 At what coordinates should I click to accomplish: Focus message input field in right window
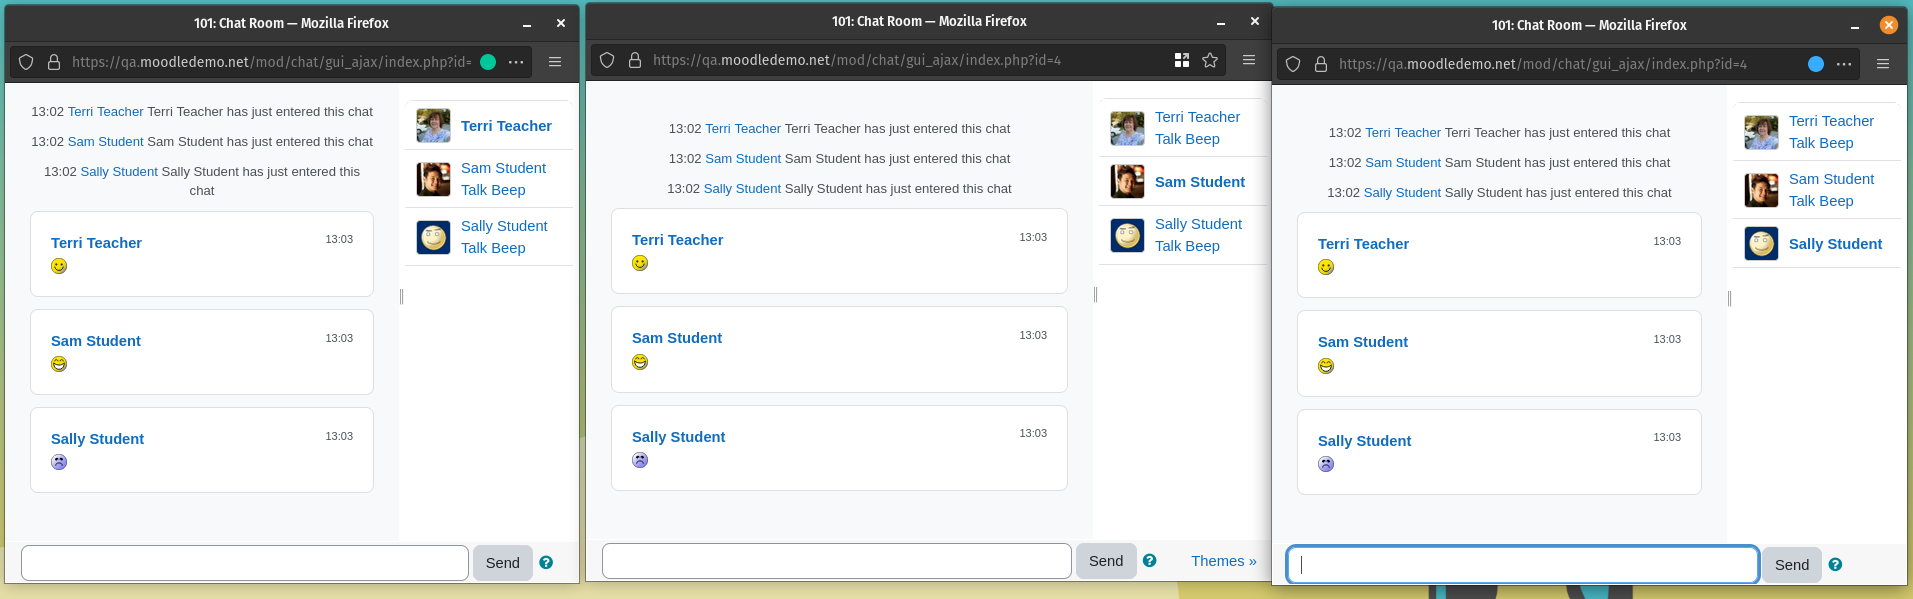pyautogui.click(x=1523, y=565)
